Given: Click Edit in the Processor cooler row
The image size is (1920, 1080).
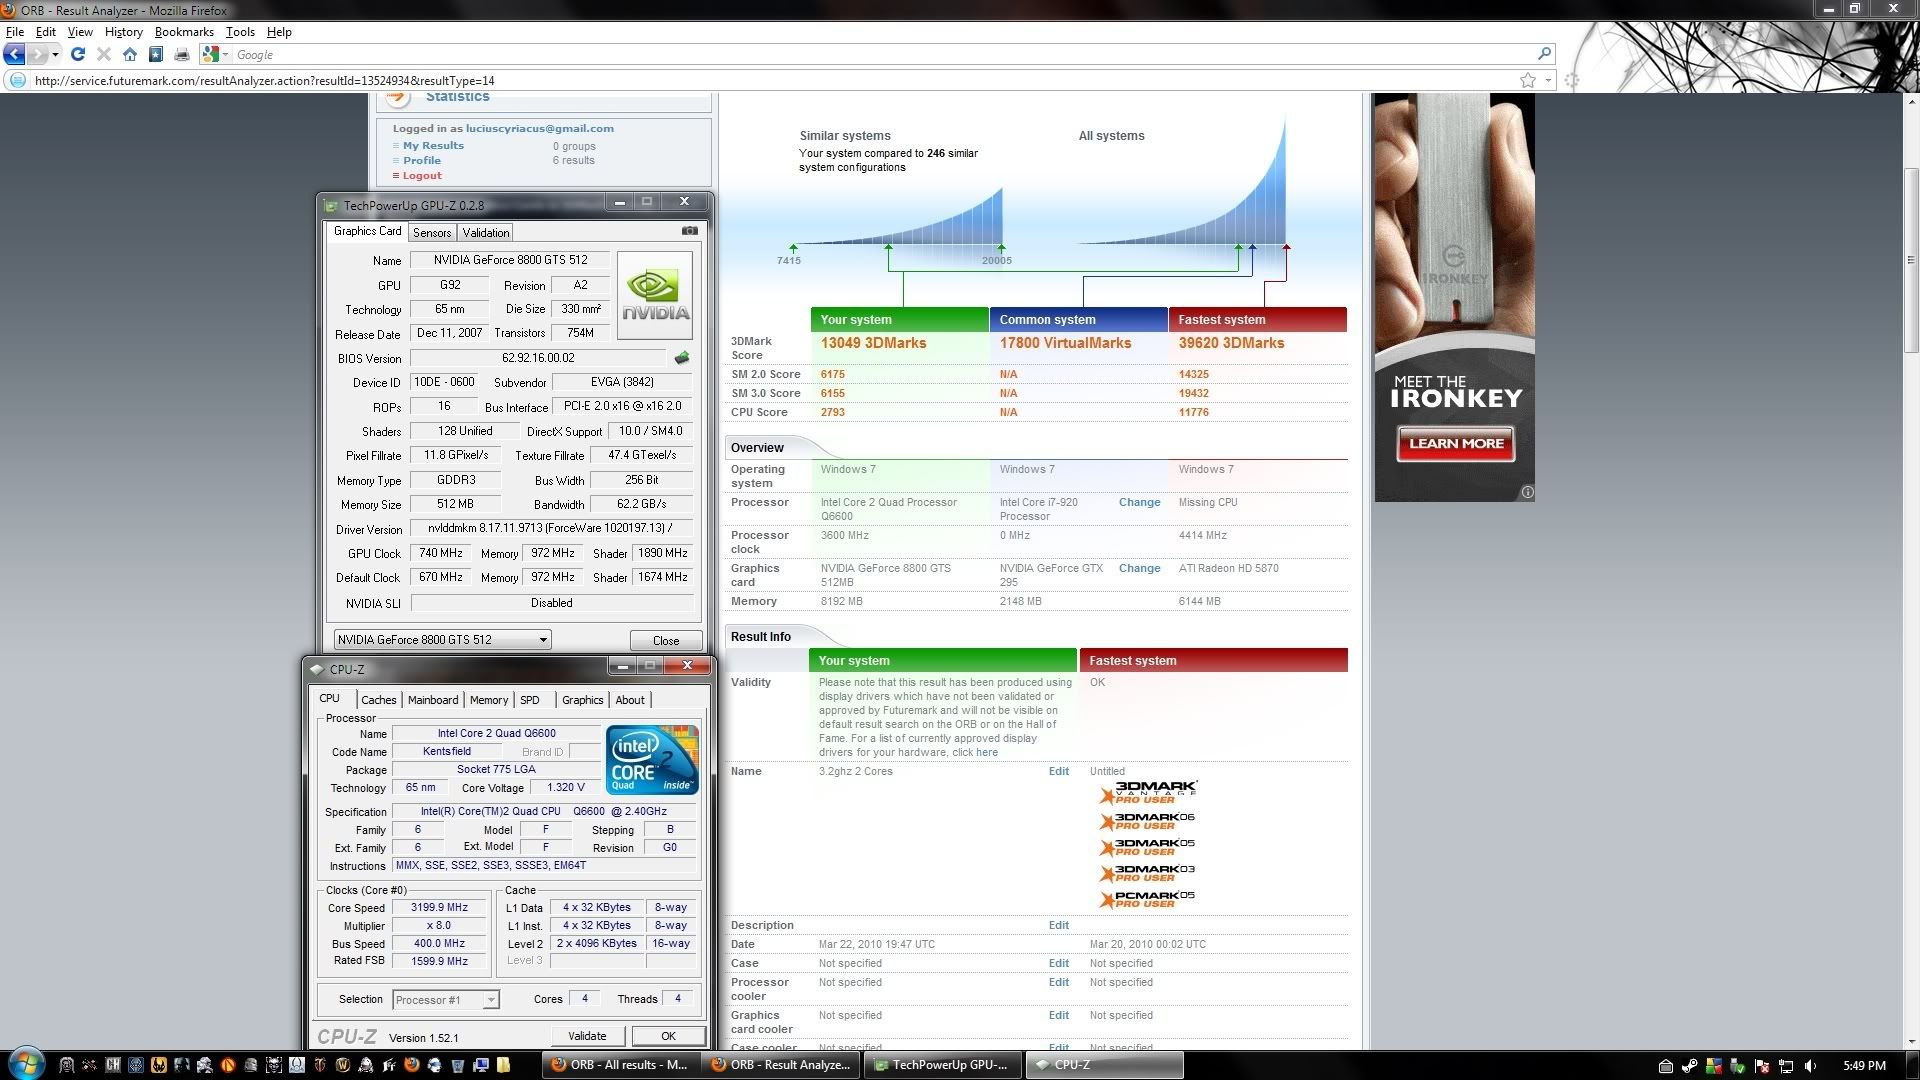Looking at the screenshot, I should [x=1058, y=982].
